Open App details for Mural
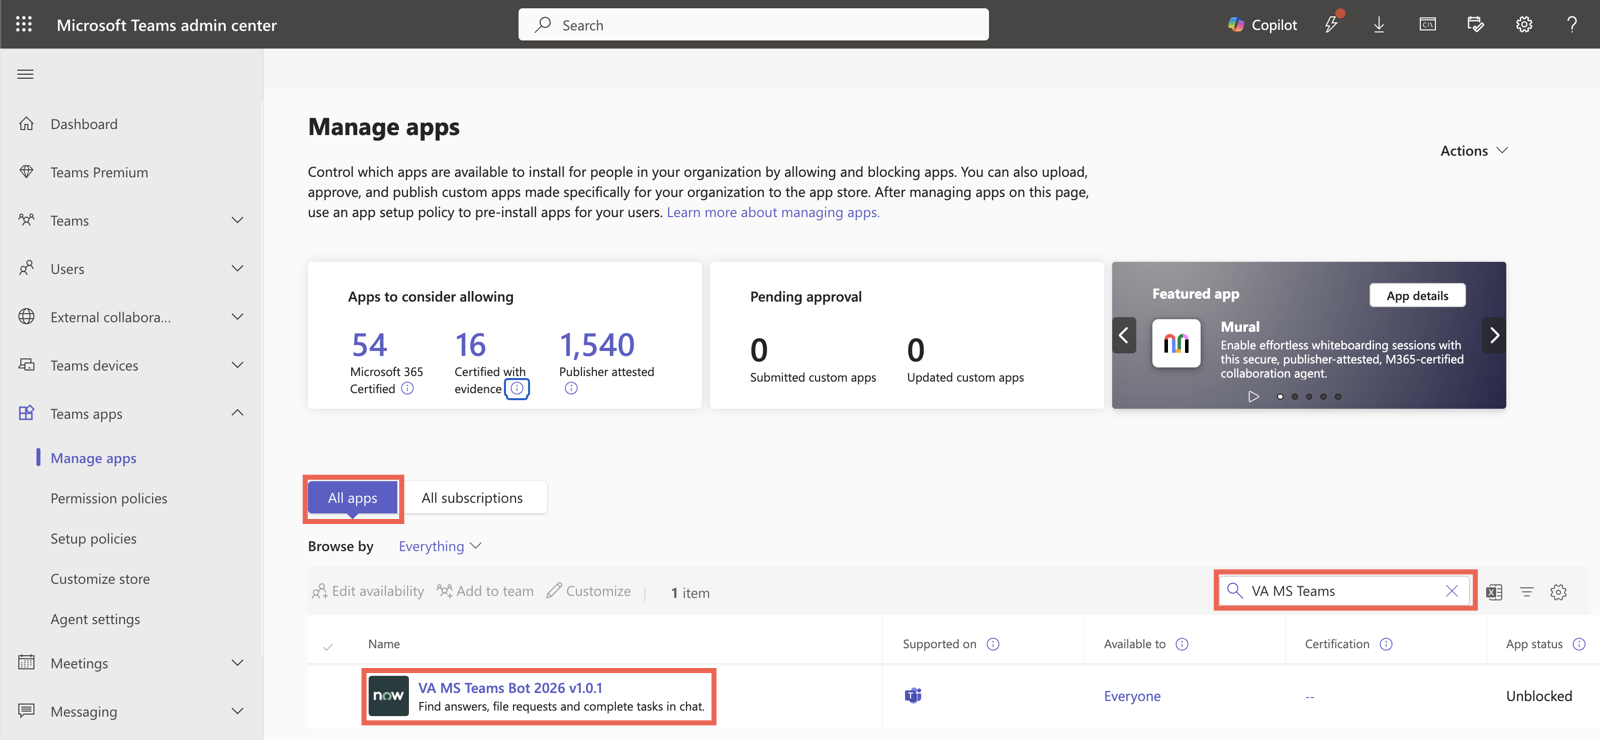 pos(1417,295)
